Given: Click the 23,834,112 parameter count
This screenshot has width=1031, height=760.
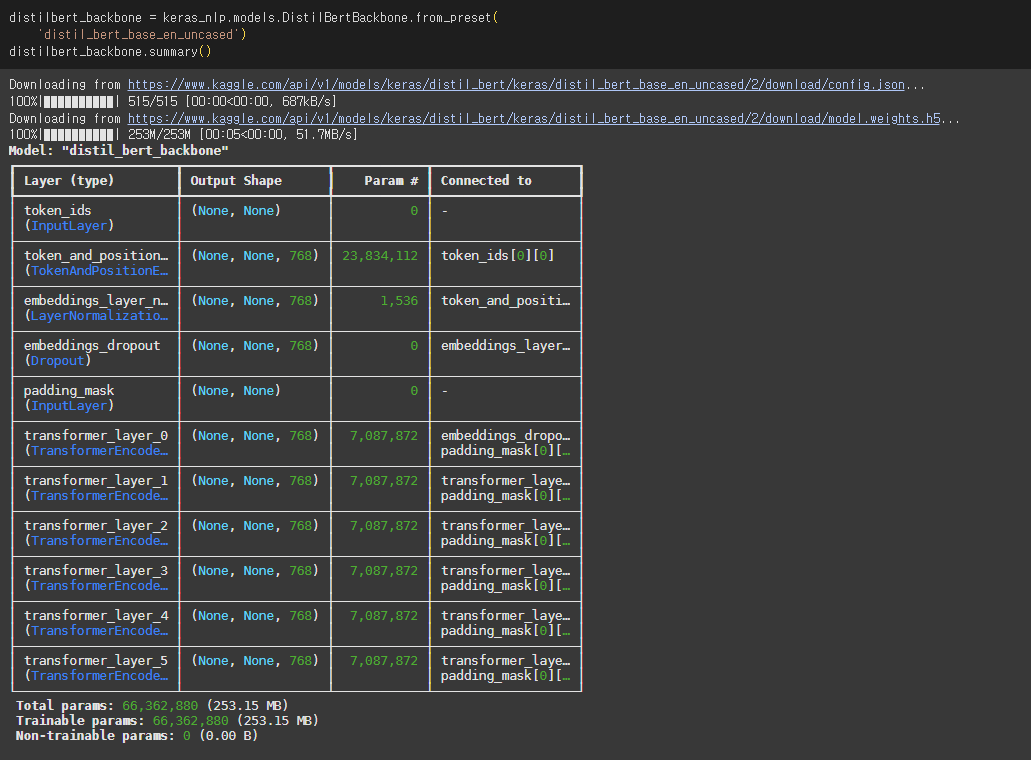Looking at the screenshot, I should click(380, 256).
